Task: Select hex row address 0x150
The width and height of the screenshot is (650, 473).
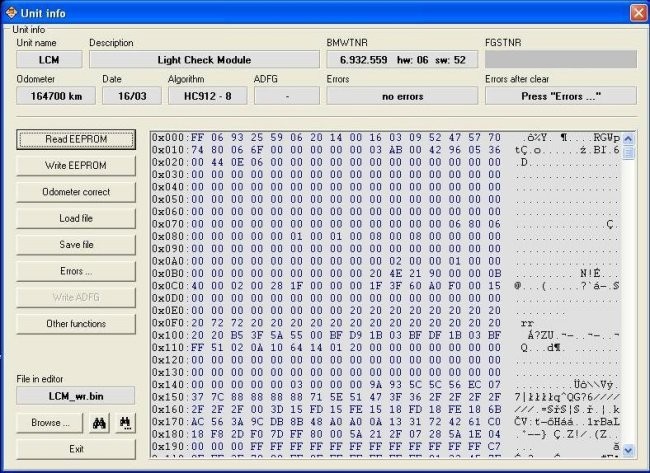Action: [x=170, y=397]
